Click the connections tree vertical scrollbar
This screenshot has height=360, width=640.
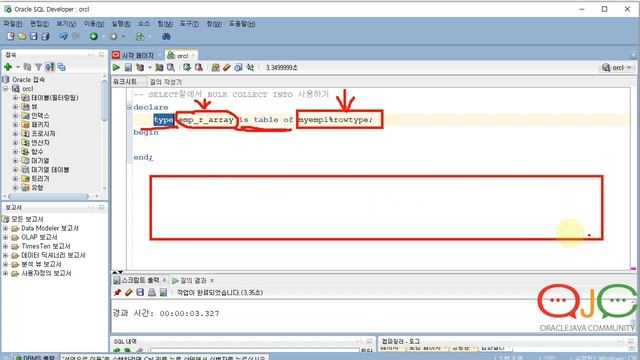104,100
